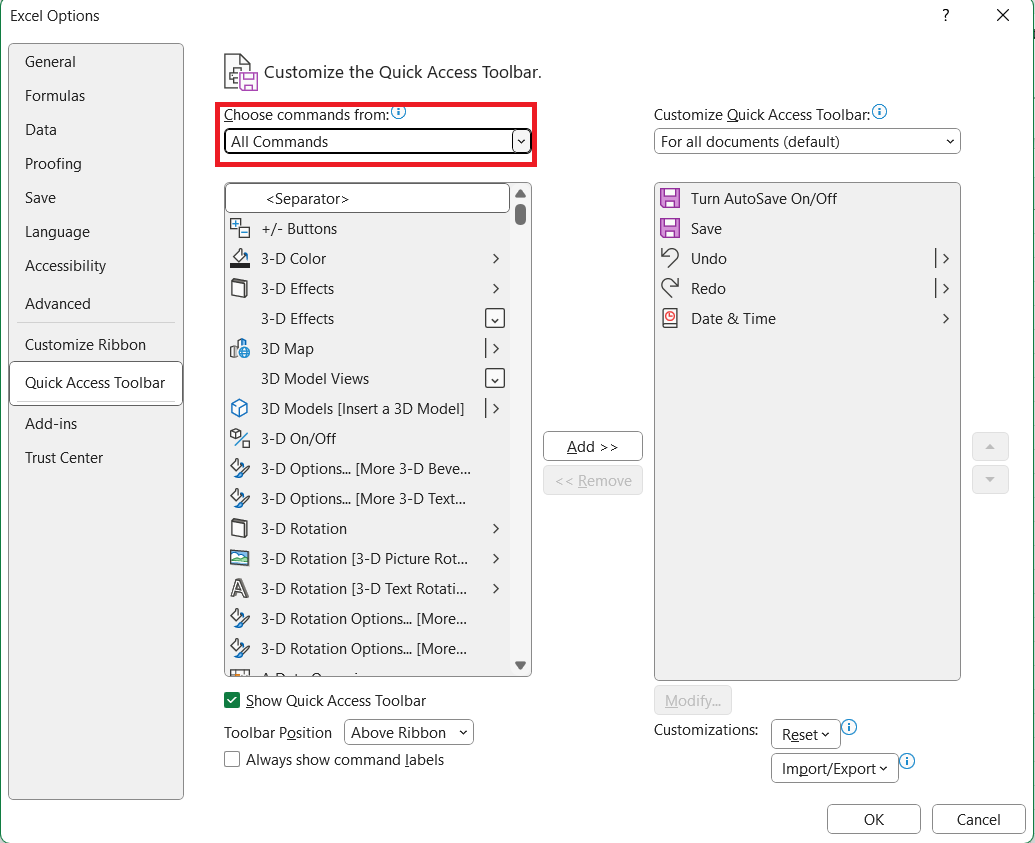Expand the Undo split arrow
This screenshot has width=1035, height=843.
tap(946, 258)
